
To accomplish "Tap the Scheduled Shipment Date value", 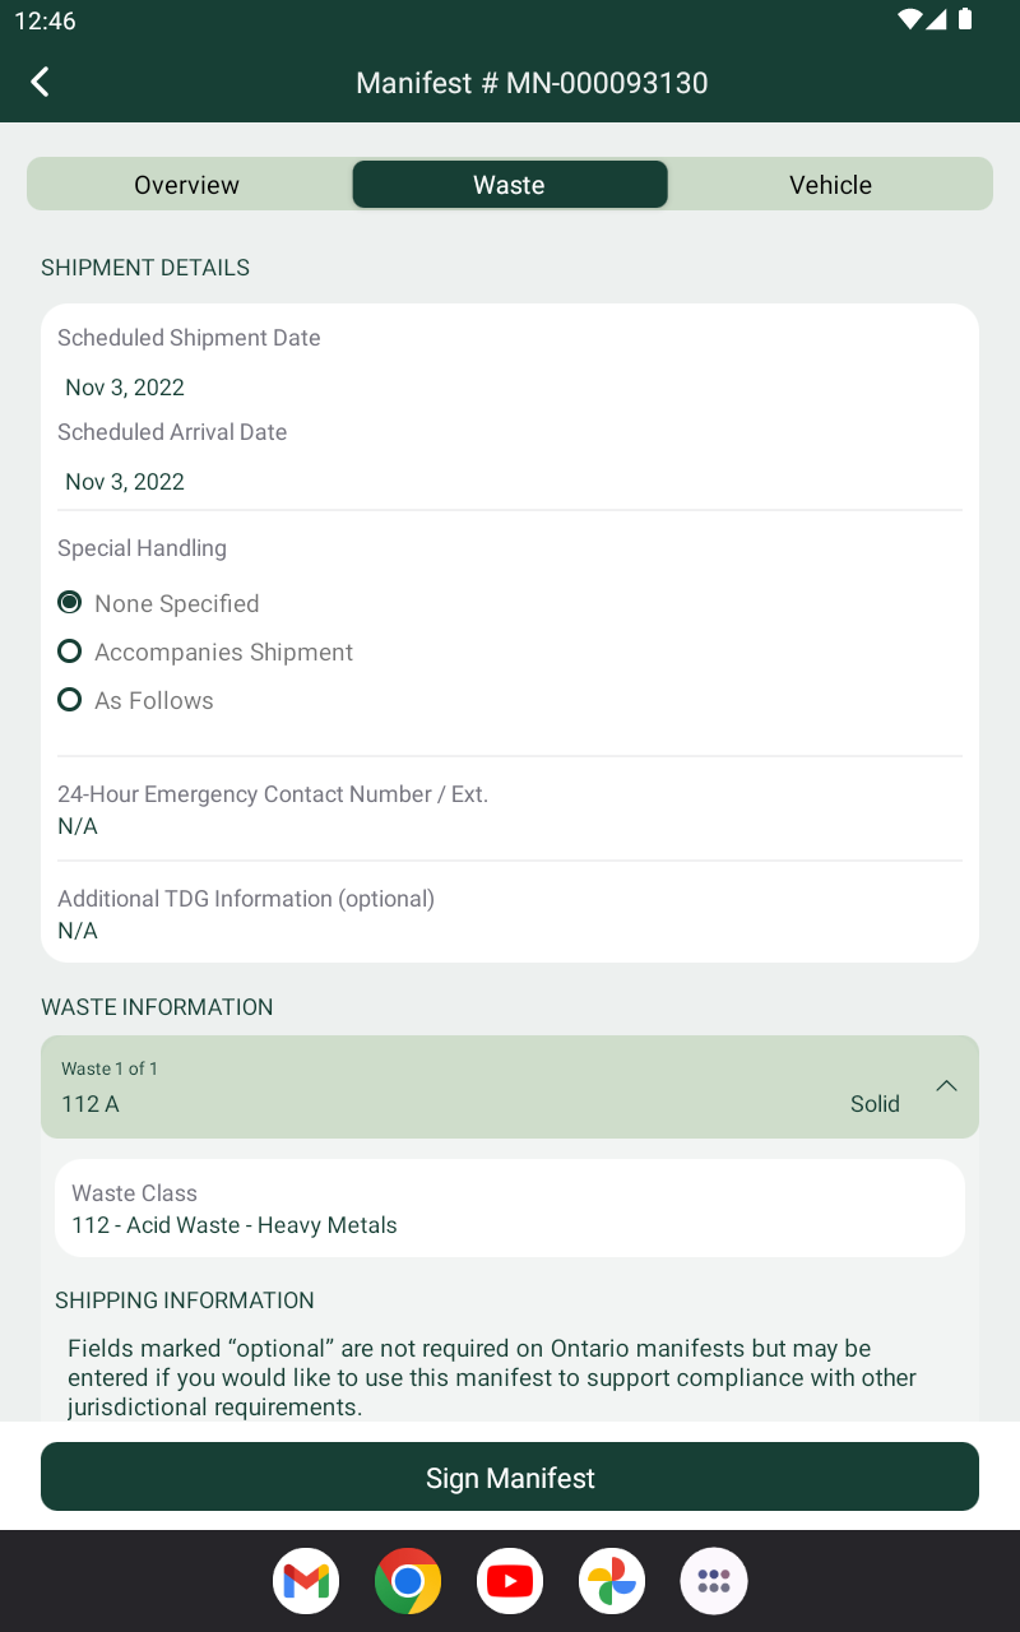I will [x=125, y=387].
